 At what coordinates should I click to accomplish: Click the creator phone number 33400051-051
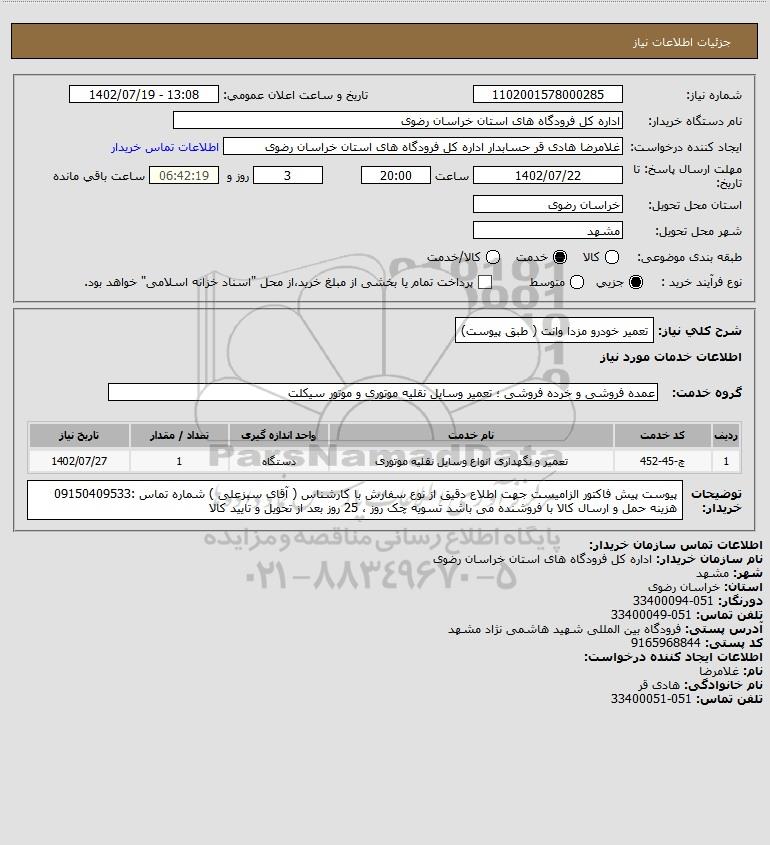coord(650,698)
